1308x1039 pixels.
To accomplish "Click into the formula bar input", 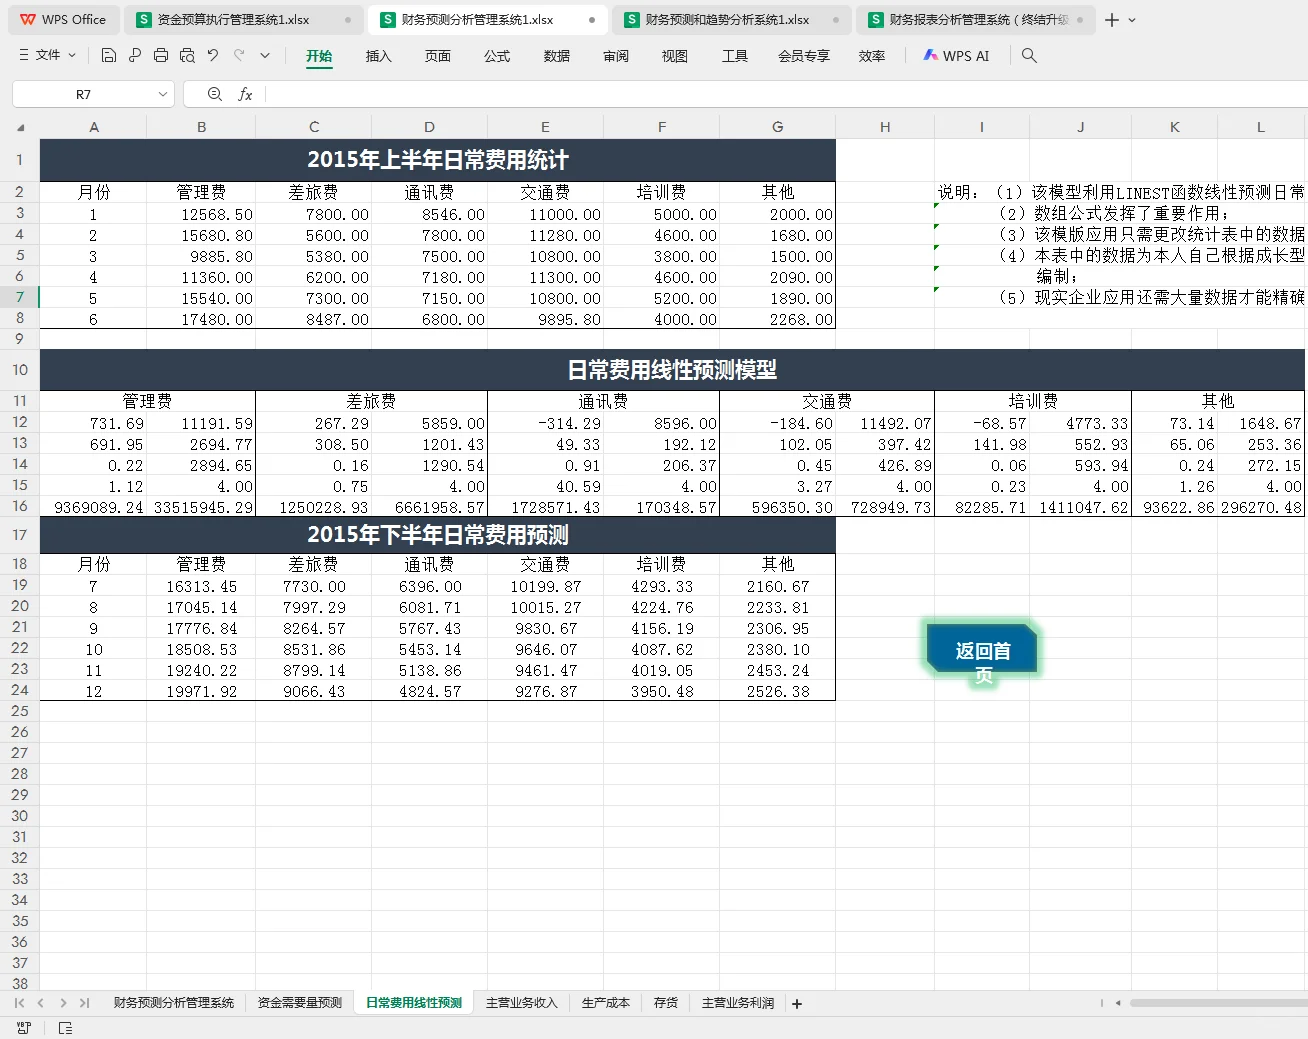I will (x=786, y=94).
